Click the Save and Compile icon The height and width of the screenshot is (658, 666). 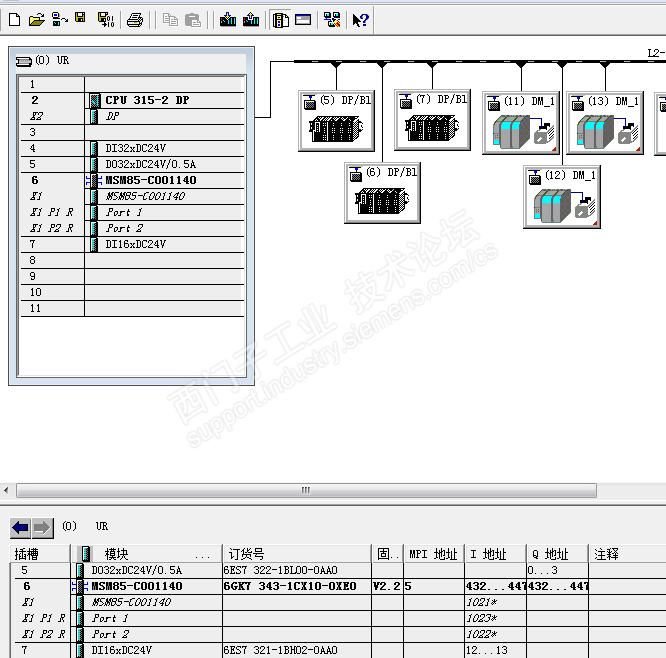click(106, 20)
